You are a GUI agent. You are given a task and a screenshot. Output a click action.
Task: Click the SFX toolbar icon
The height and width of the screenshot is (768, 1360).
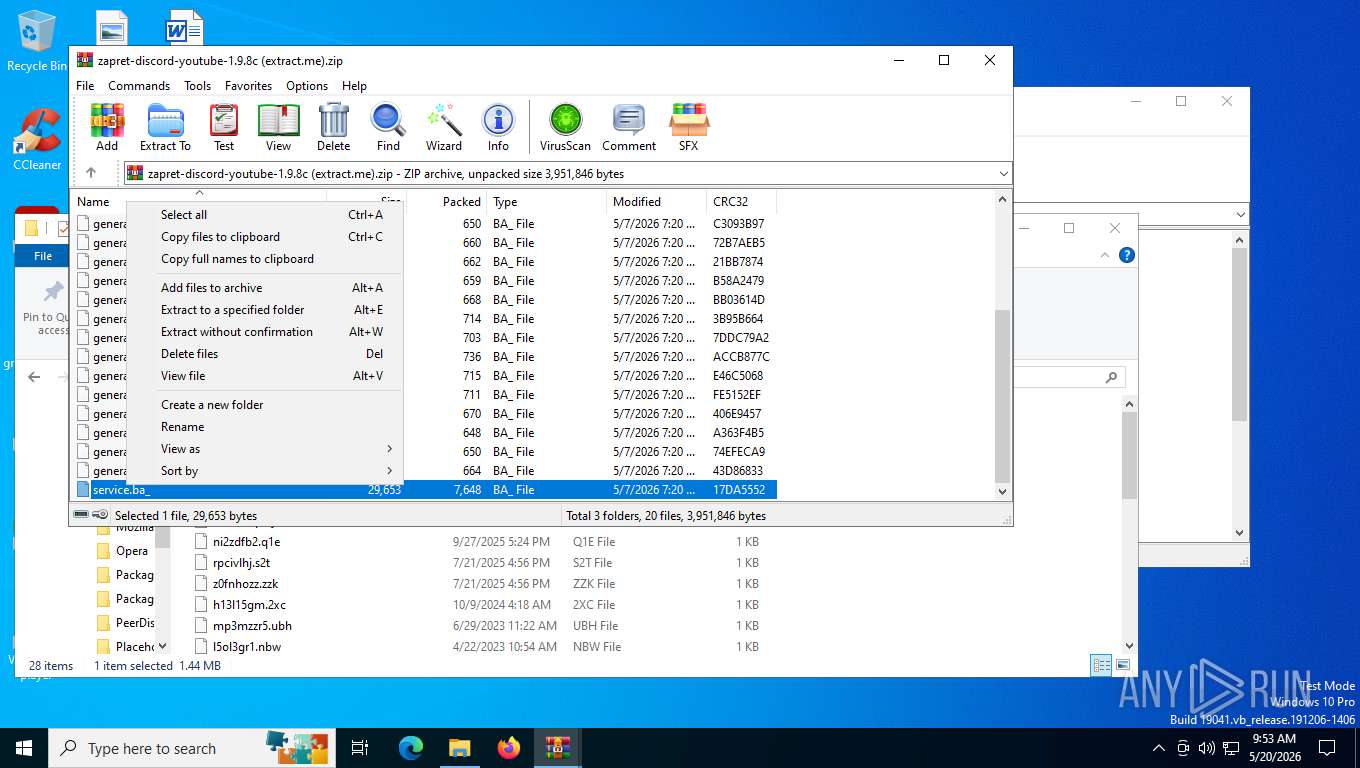[688, 127]
